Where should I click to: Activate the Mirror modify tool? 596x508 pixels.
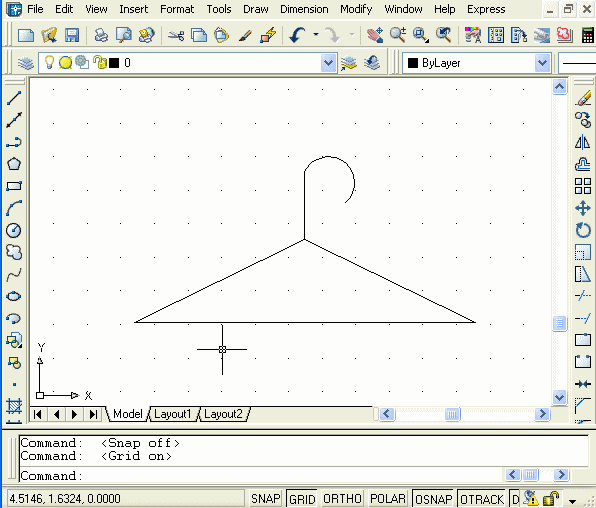point(583,142)
